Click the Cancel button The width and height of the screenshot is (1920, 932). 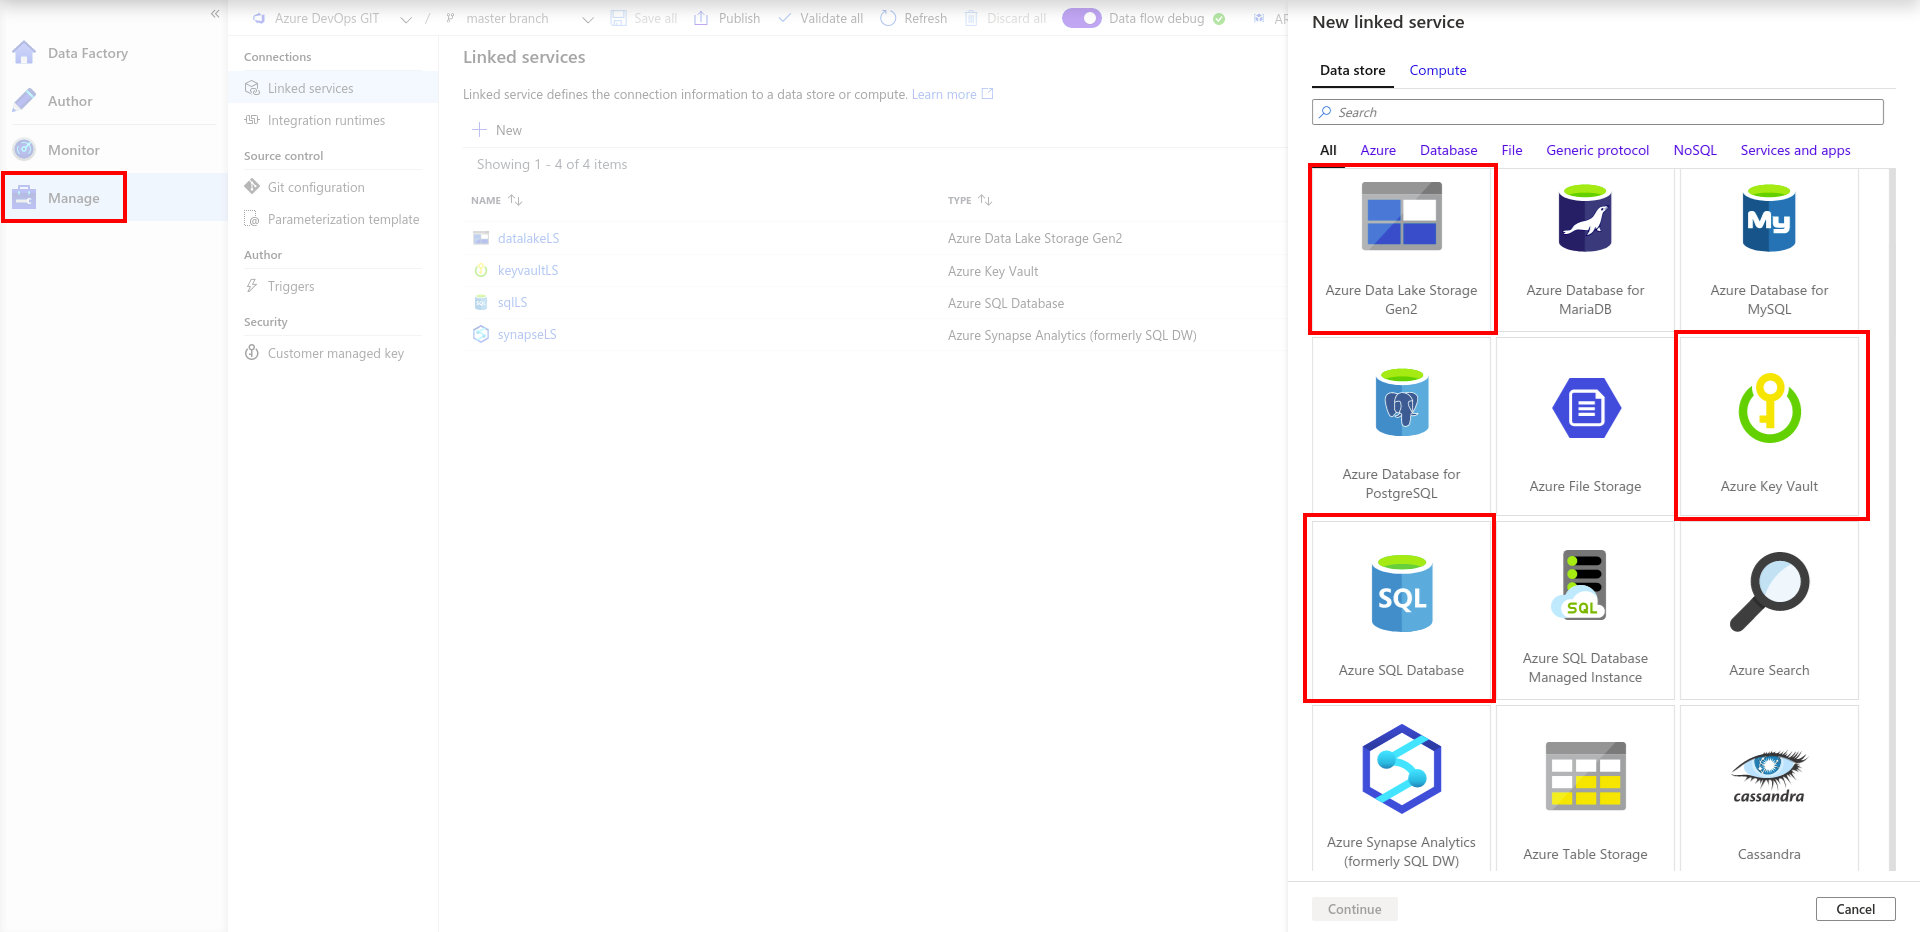[1855, 909]
